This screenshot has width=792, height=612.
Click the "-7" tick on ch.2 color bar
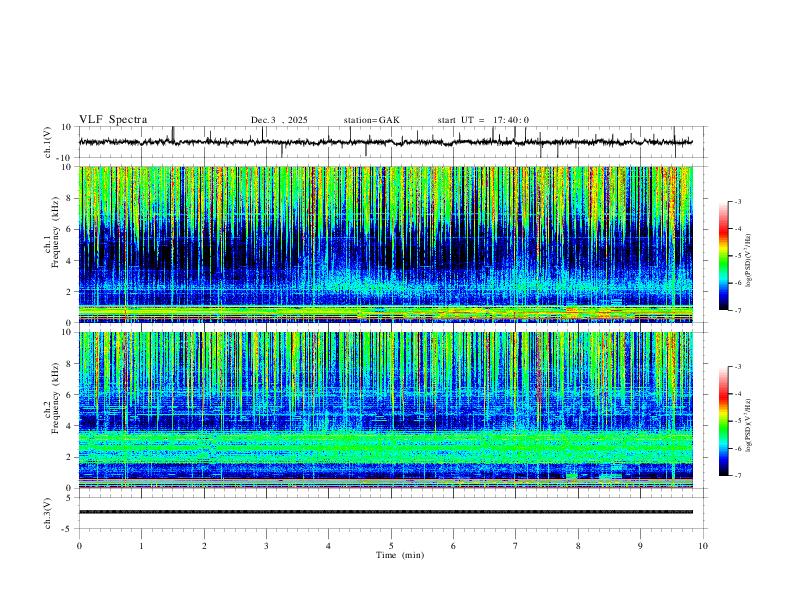(738, 476)
